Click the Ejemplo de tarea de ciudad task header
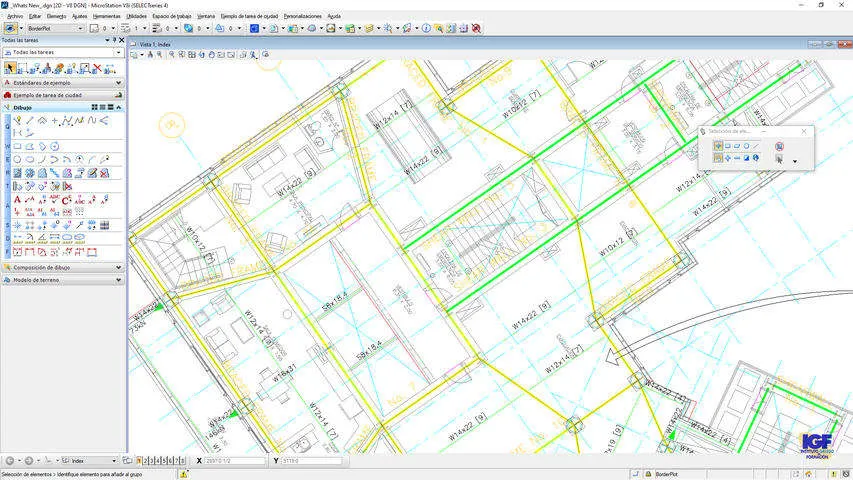The width and height of the screenshot is (853, 480). pyautogui.click(x=63, y=95)
